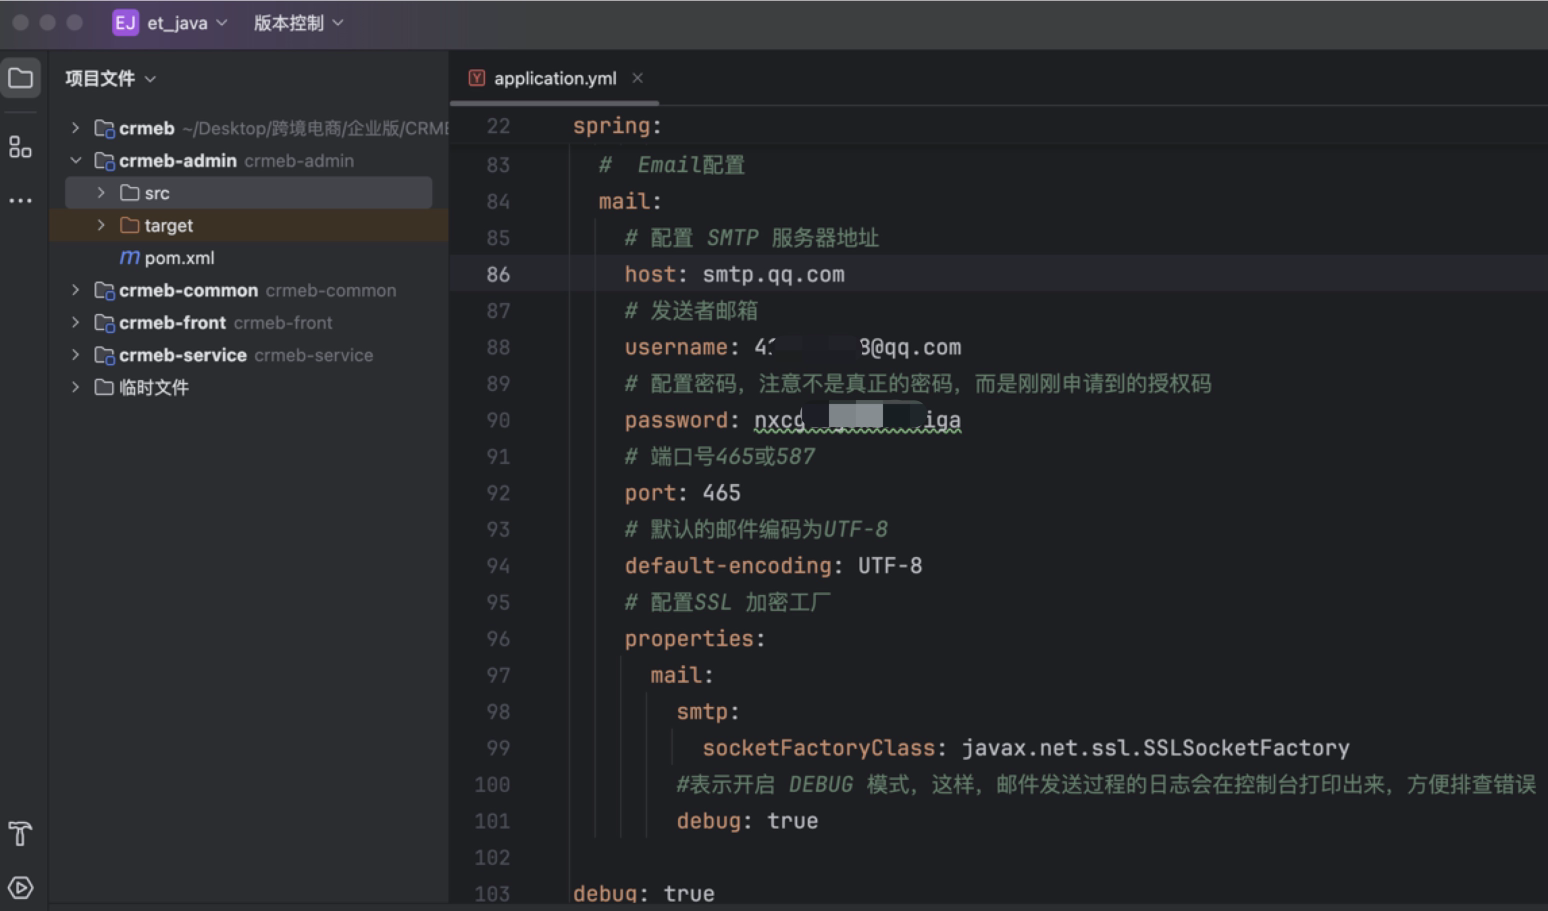
Task: Click the text 'host: smtp.qq.com'
Action: [x=734, y=274]
